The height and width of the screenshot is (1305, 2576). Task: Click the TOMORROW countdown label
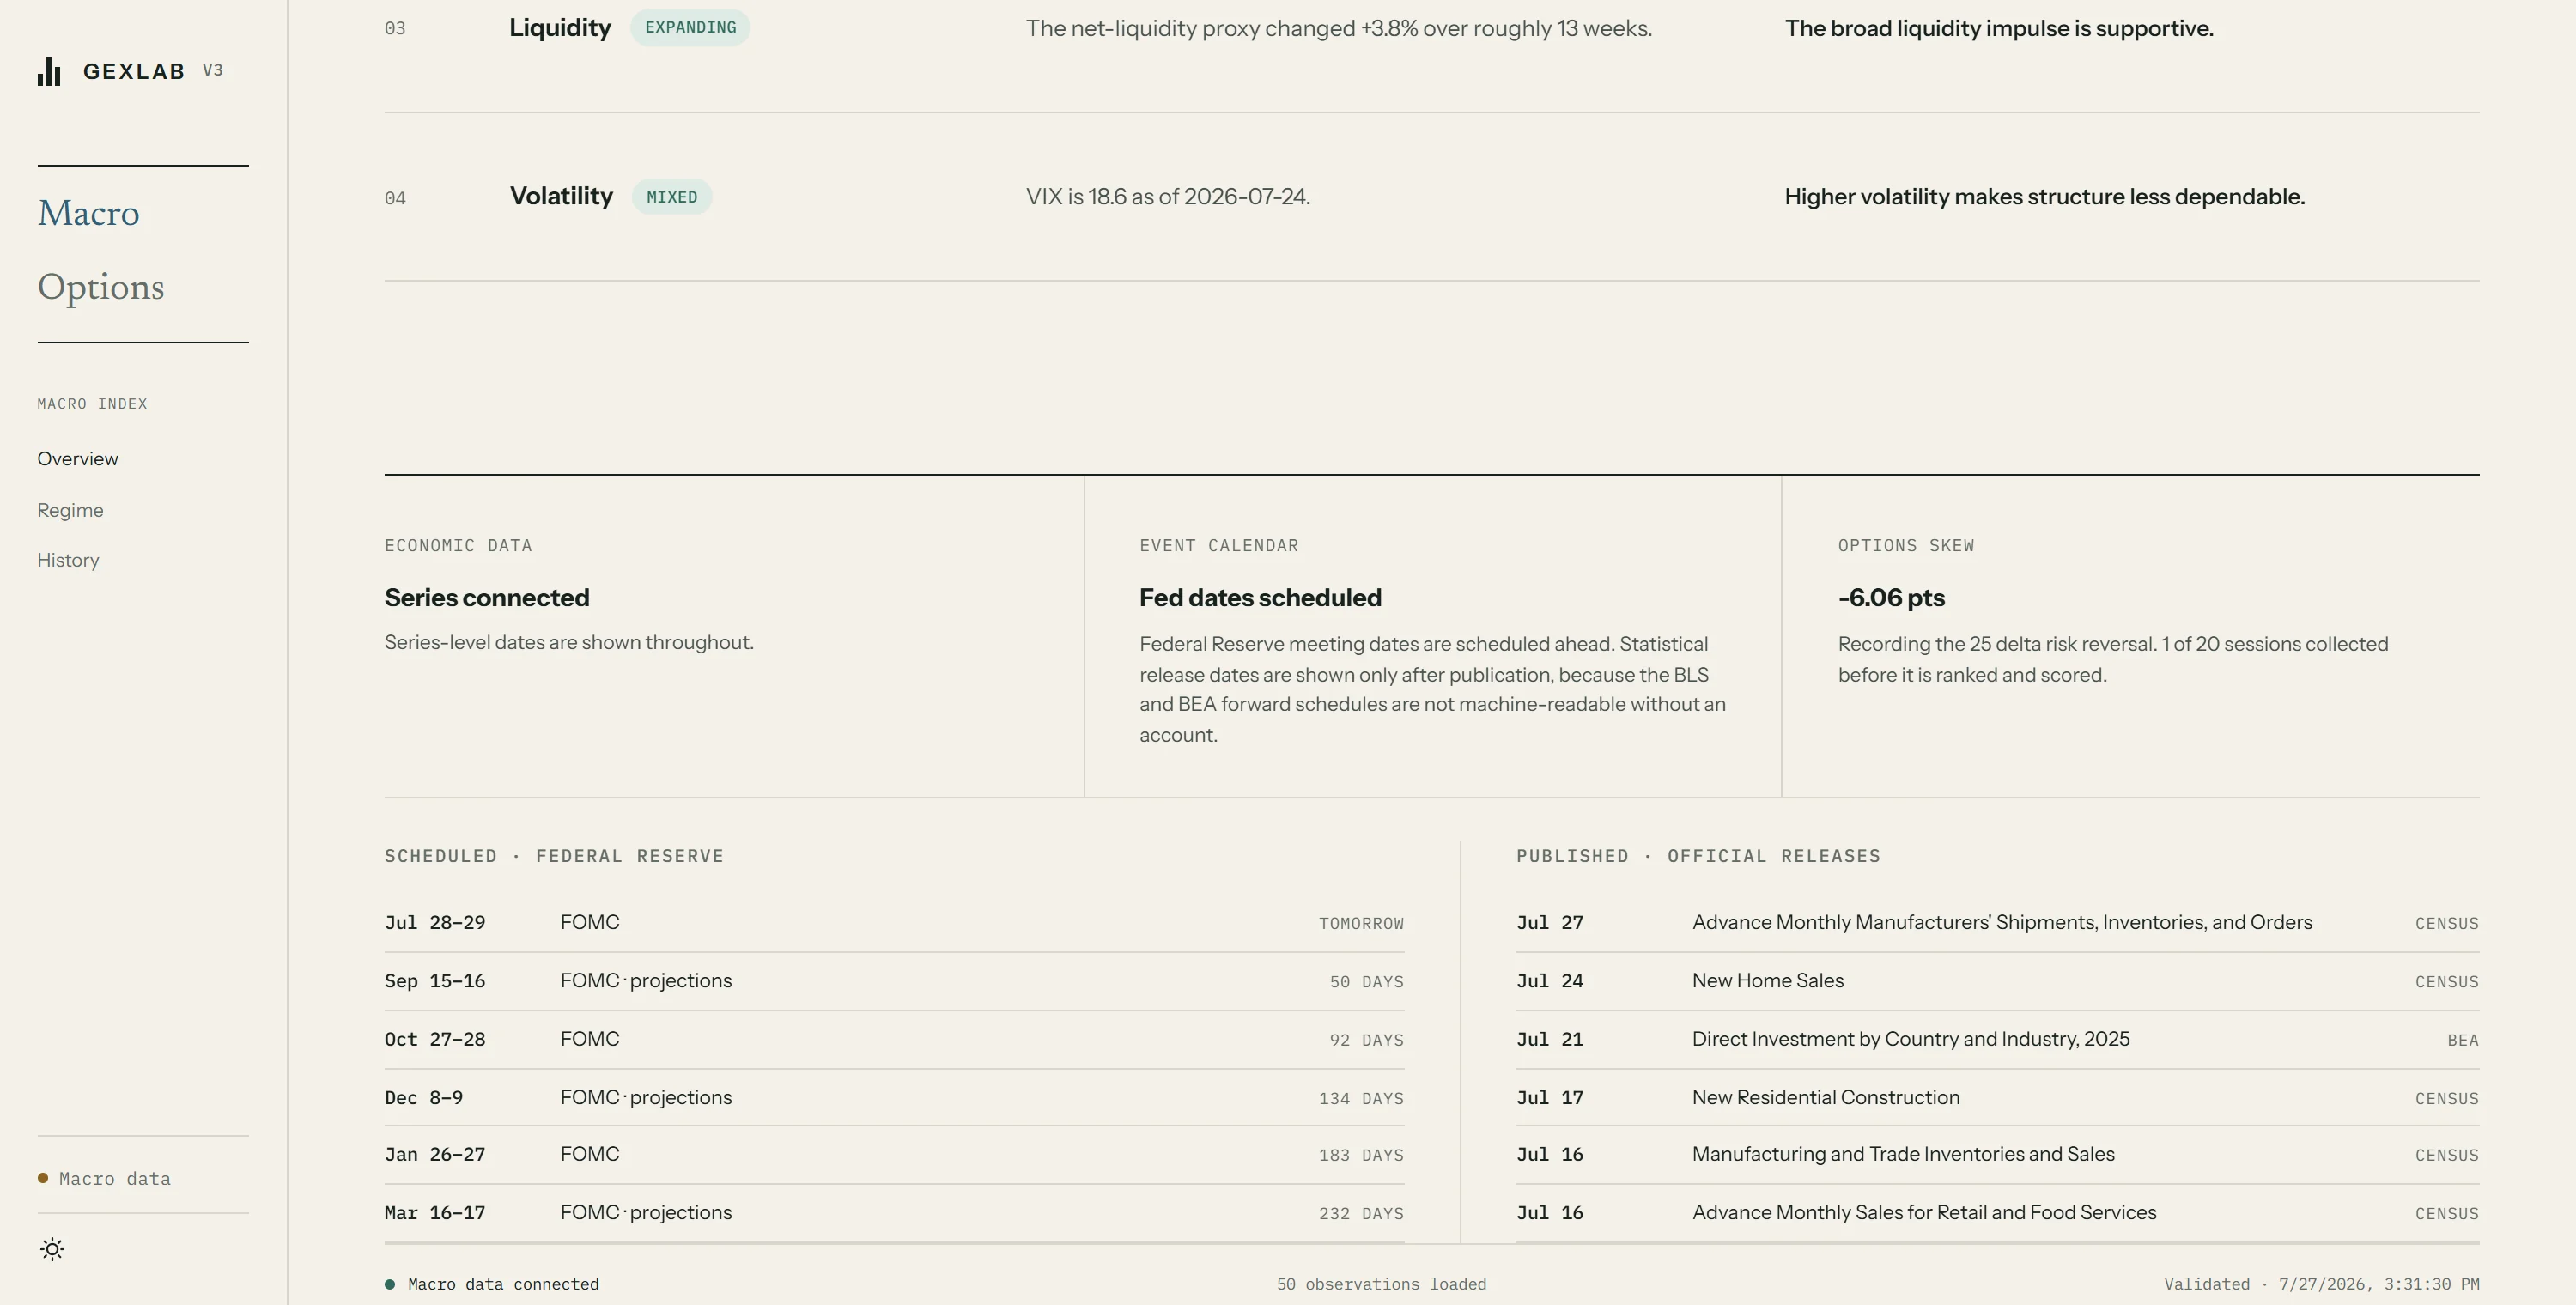(x=1361, y=923)
